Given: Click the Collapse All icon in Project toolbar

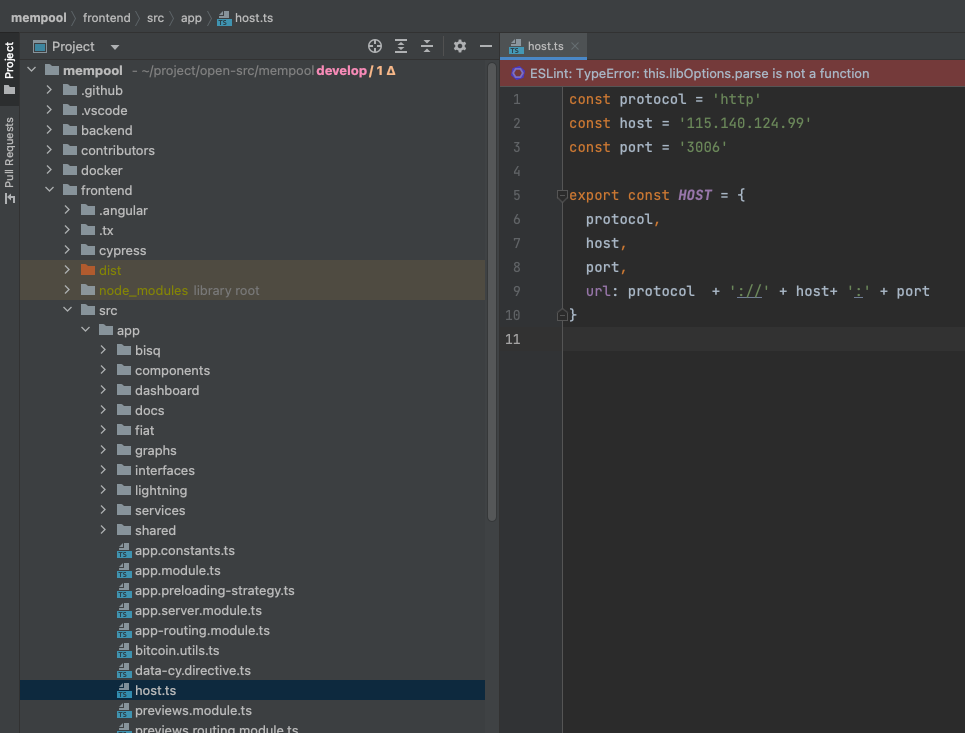Looking at the screenshot, I should pyautogui.click(x=426, y=46).
